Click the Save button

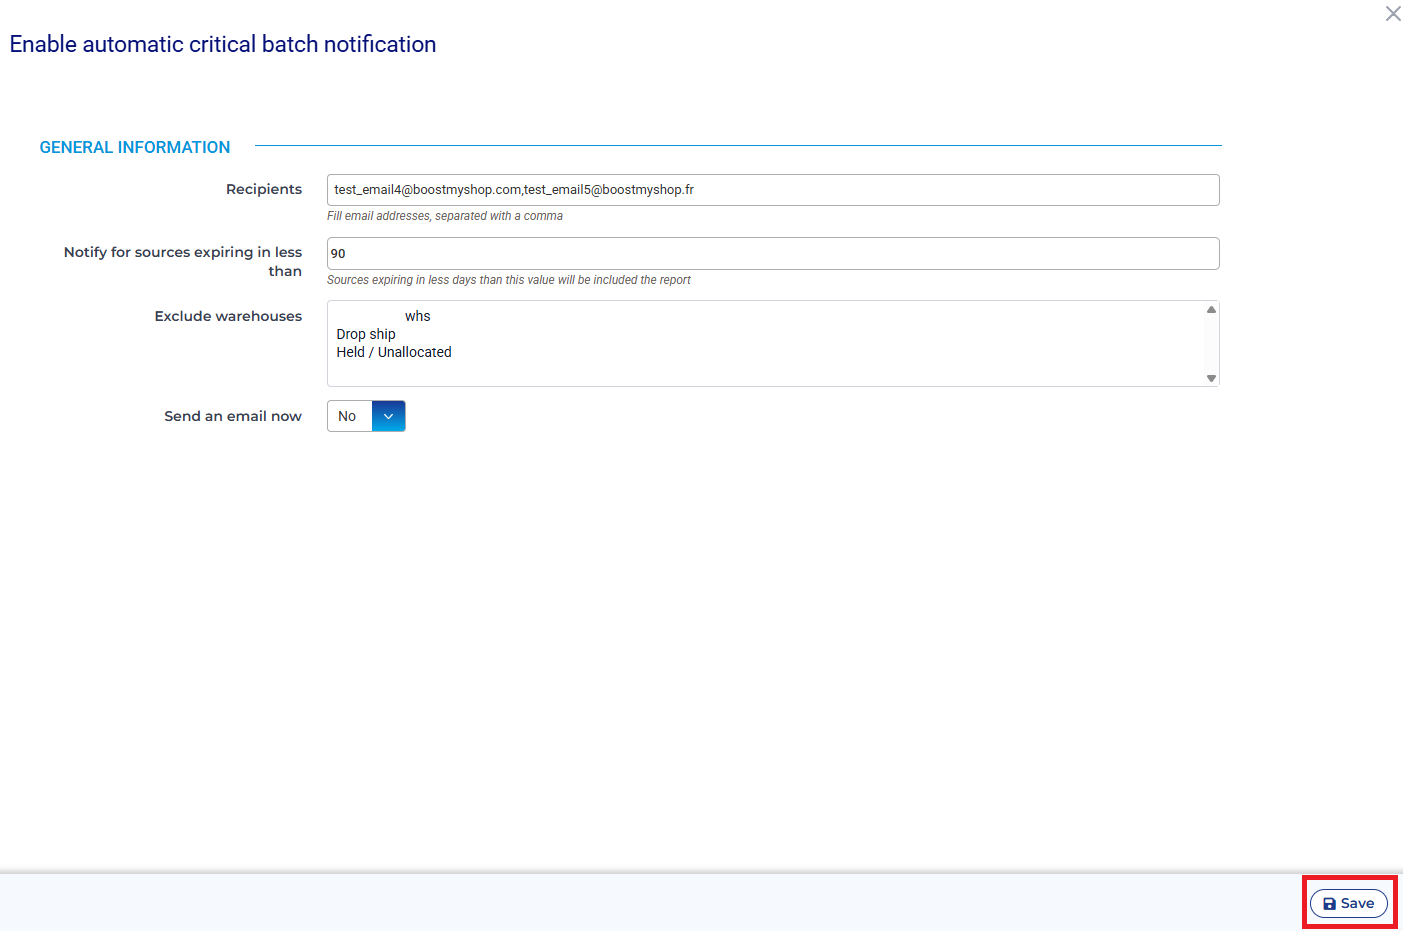pyautogui.click(x=1348, y=903)
